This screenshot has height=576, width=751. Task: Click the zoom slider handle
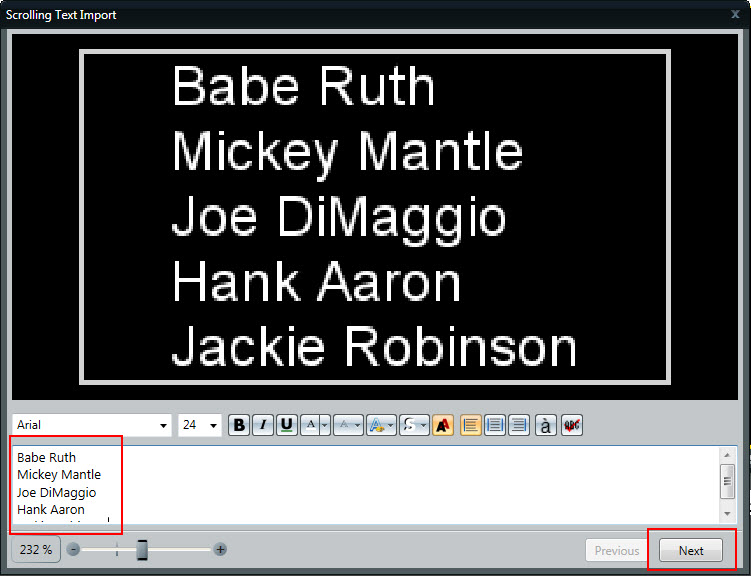tap(142, 550)
